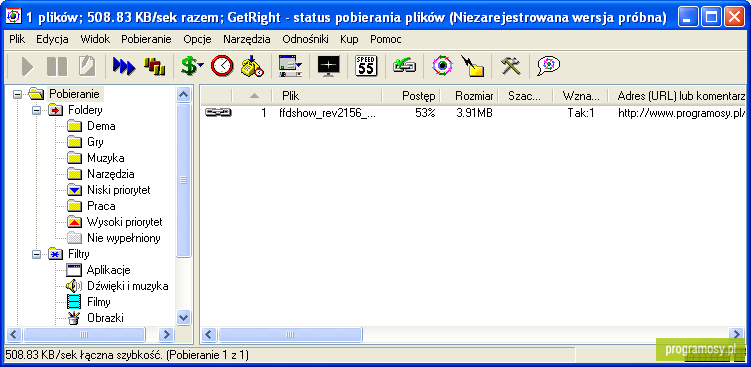
Task: Select the Foldery tree item
Action: point(85,110)
